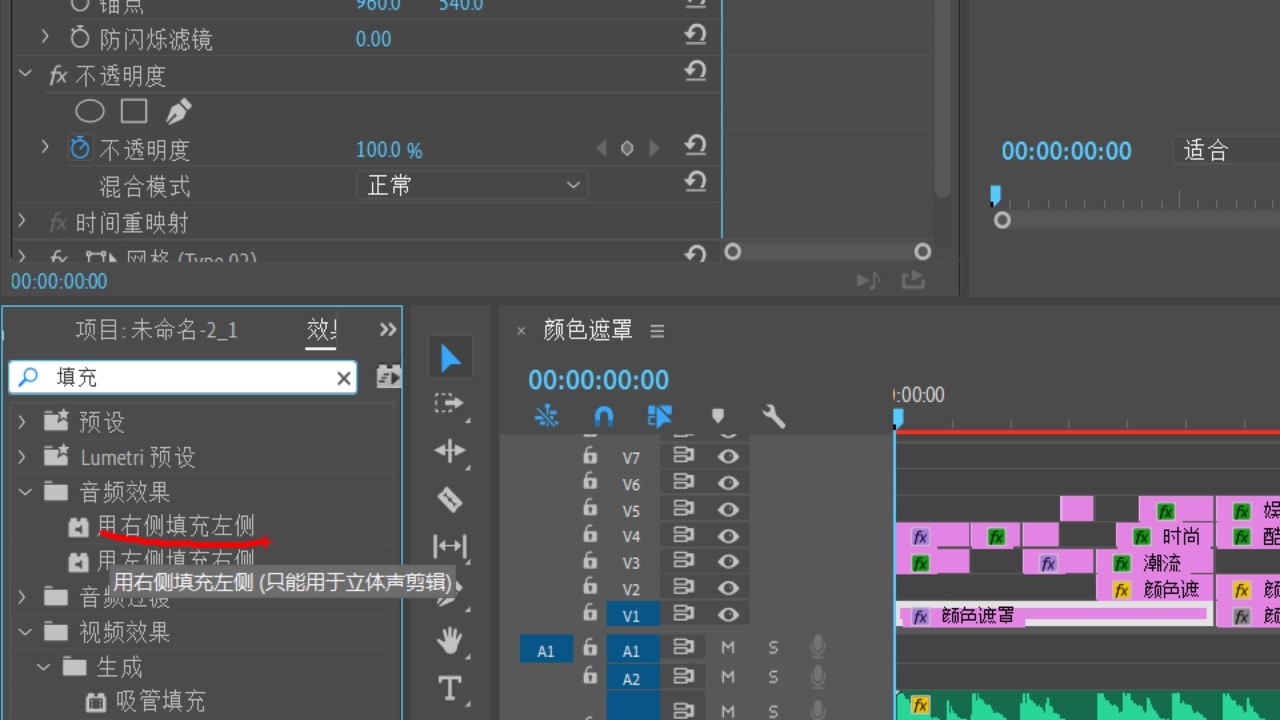Open the 混合模式 dropdown showing 正常
Viewport: 1280px width, 720px height.
472,185
